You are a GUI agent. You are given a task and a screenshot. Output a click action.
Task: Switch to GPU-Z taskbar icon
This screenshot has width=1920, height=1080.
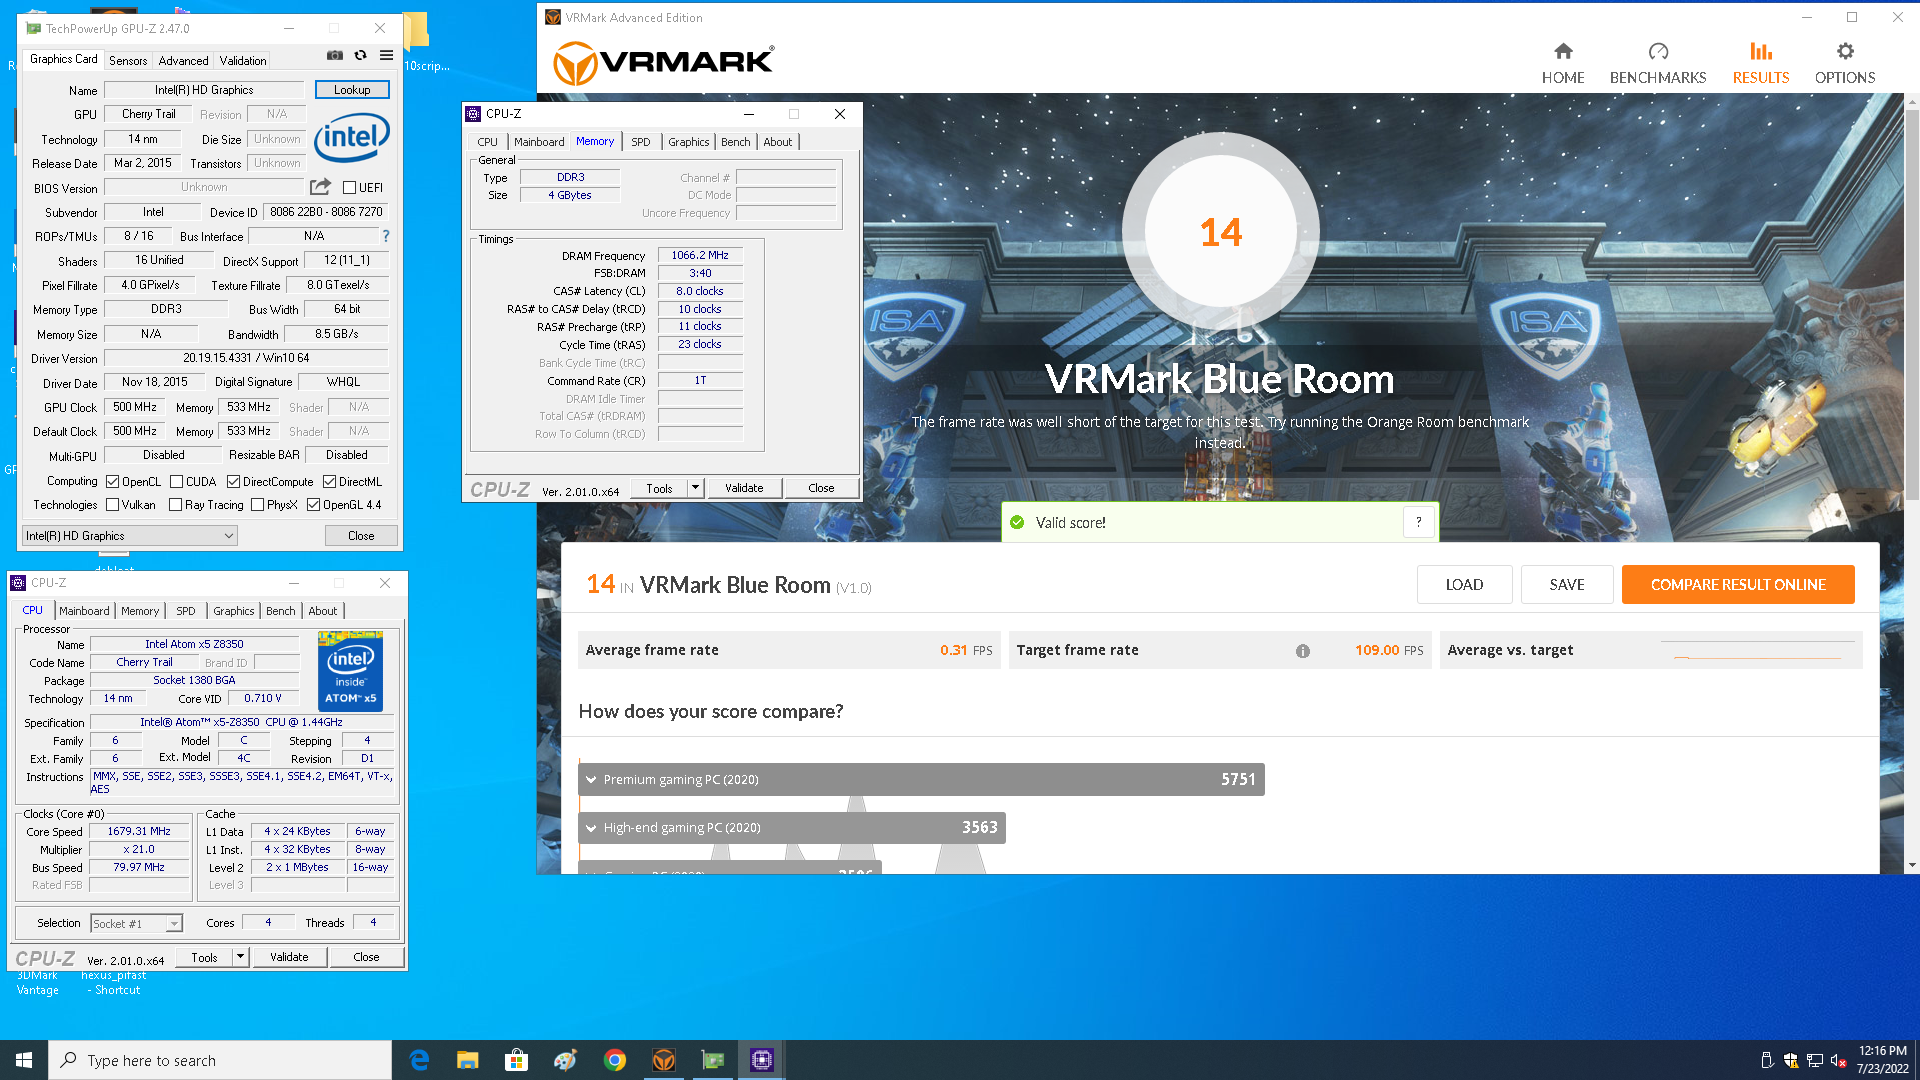[x=712, y=1060]
